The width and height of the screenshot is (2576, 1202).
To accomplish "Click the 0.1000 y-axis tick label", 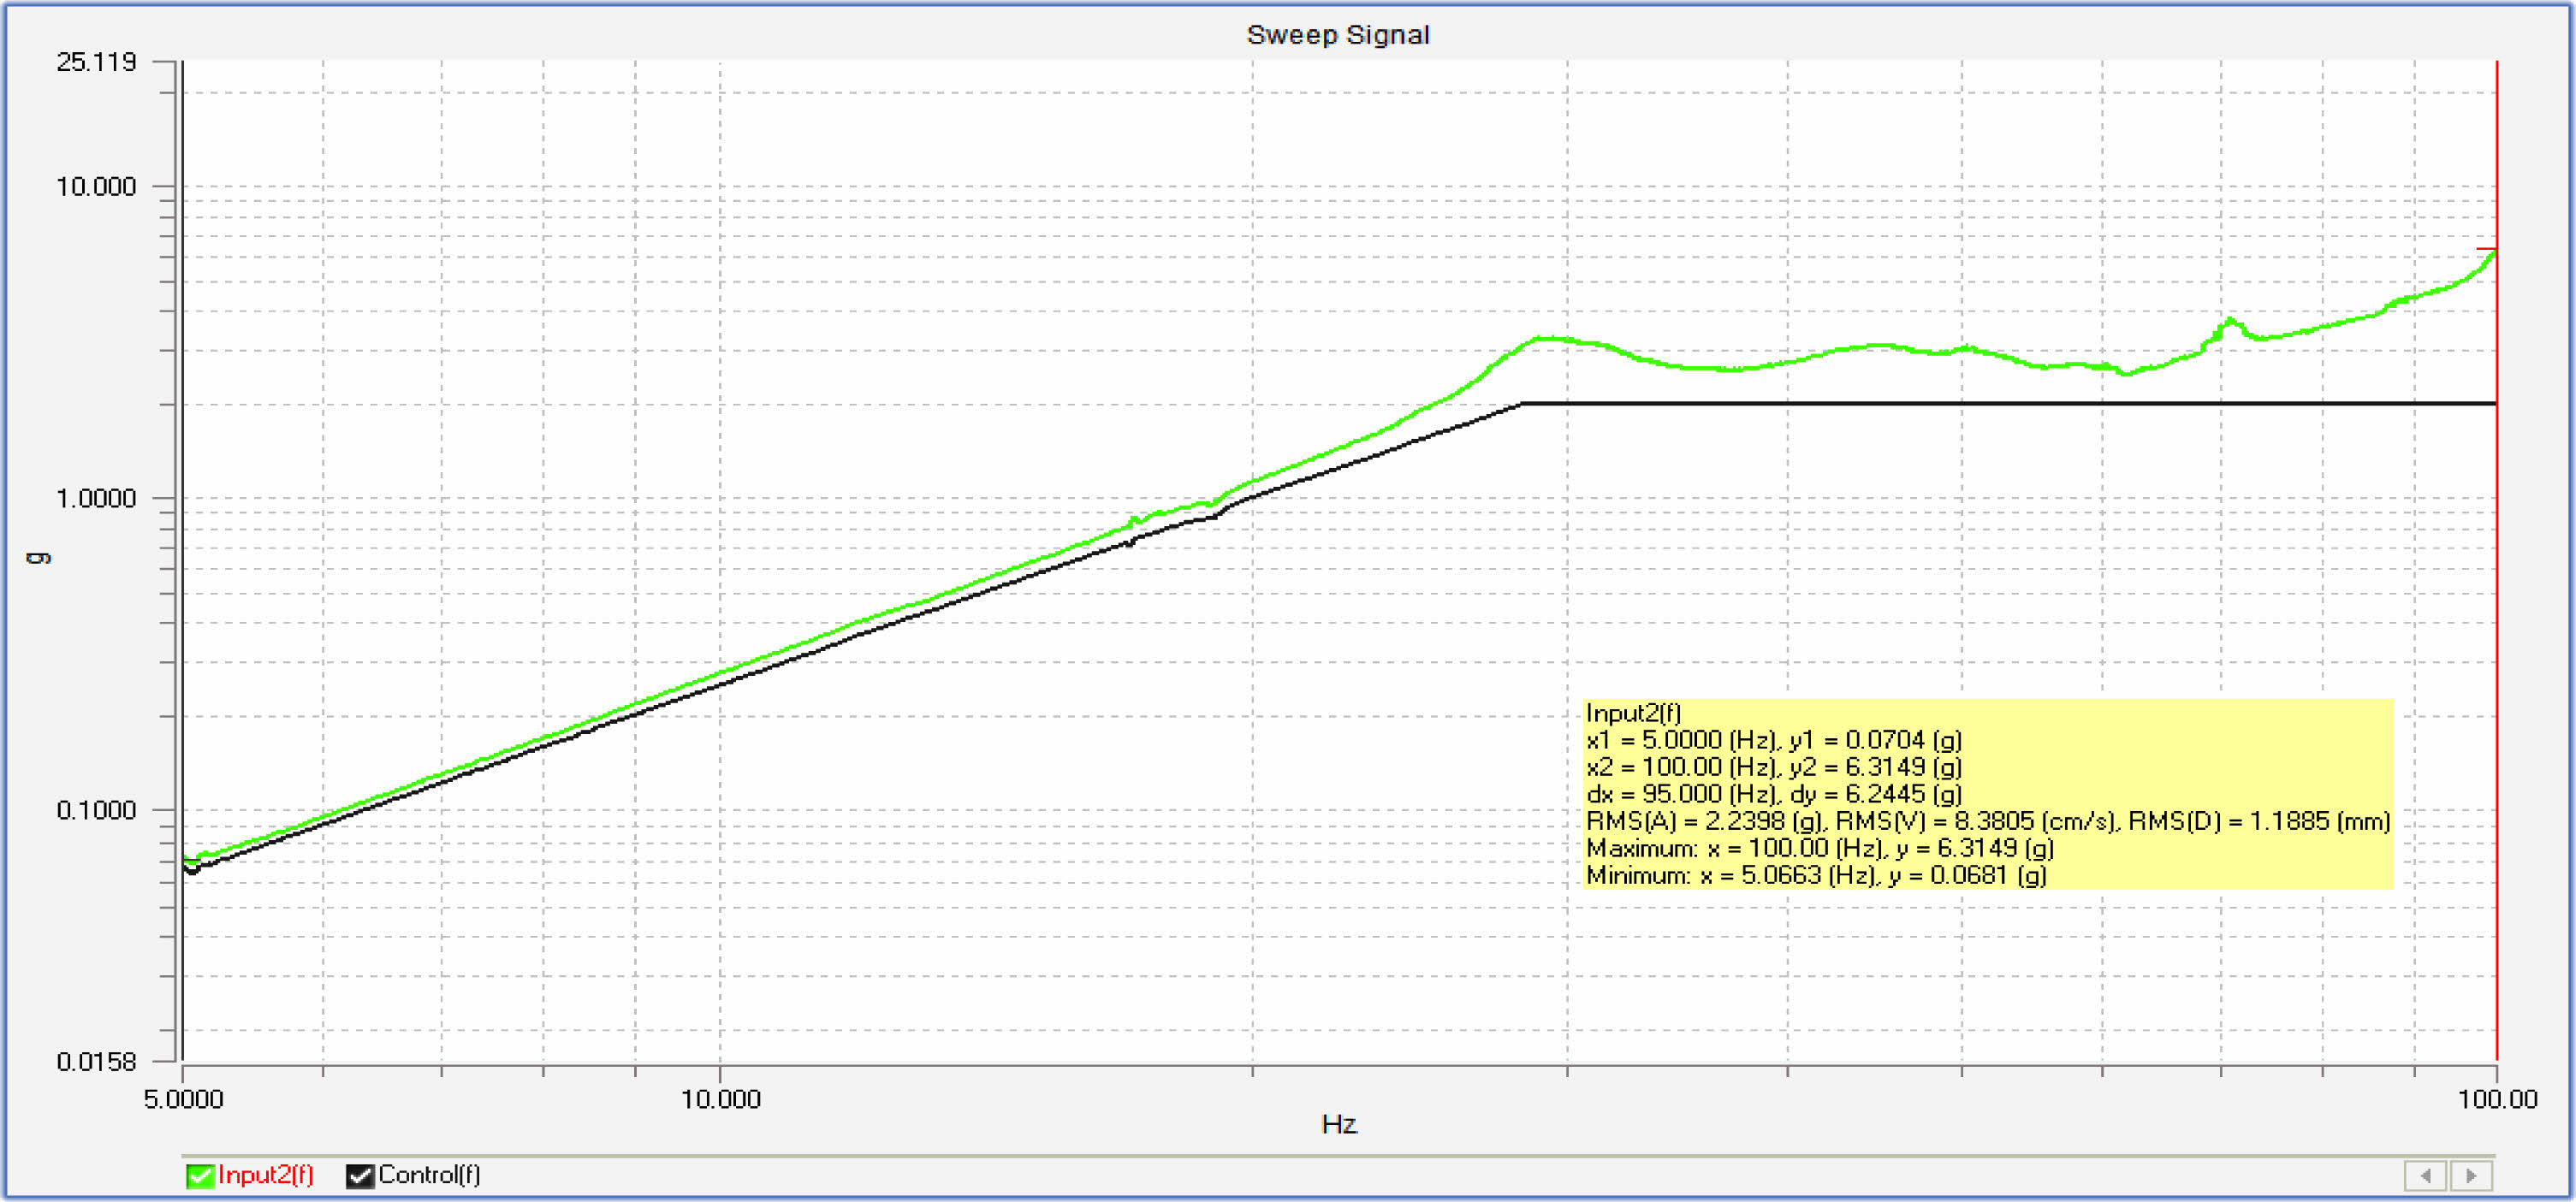I will [x=96, y=810].
